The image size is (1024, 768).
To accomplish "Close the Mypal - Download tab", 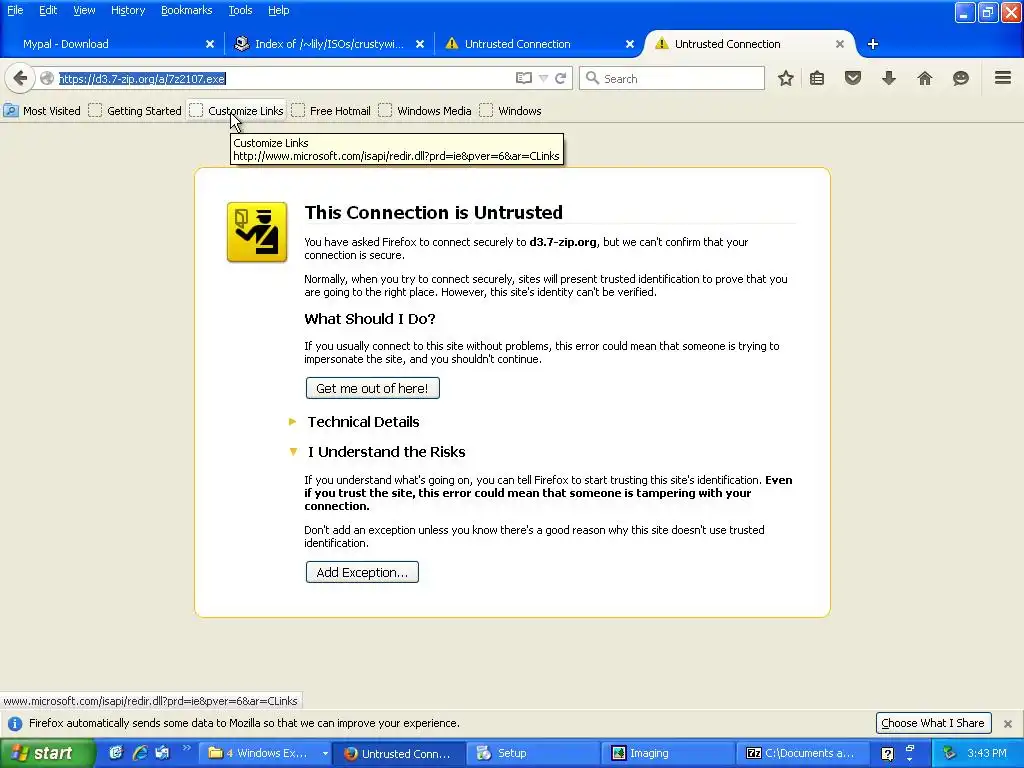I will tap(210, 44).
